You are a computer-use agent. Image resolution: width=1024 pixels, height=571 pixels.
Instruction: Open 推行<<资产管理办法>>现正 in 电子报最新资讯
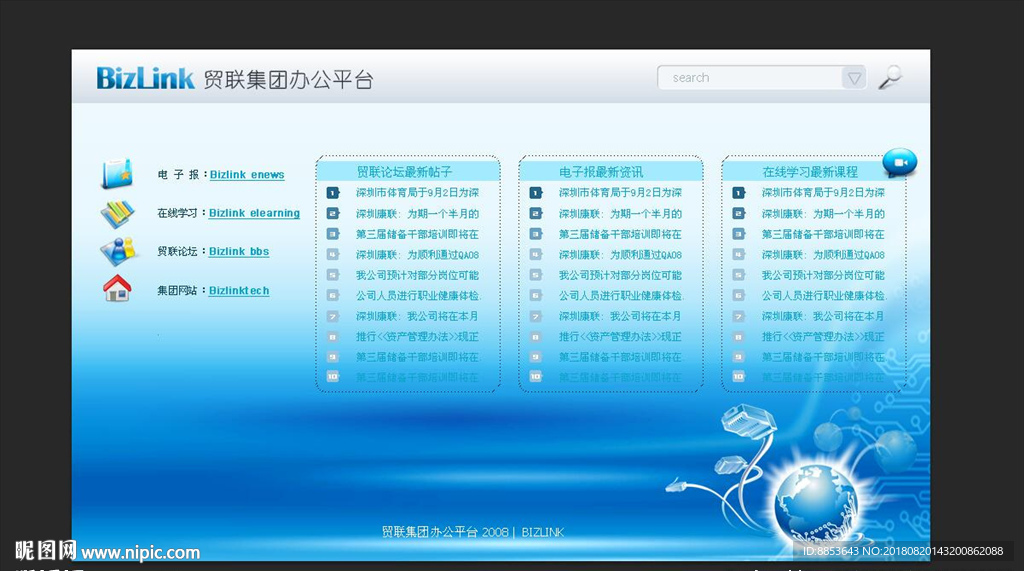620,336
